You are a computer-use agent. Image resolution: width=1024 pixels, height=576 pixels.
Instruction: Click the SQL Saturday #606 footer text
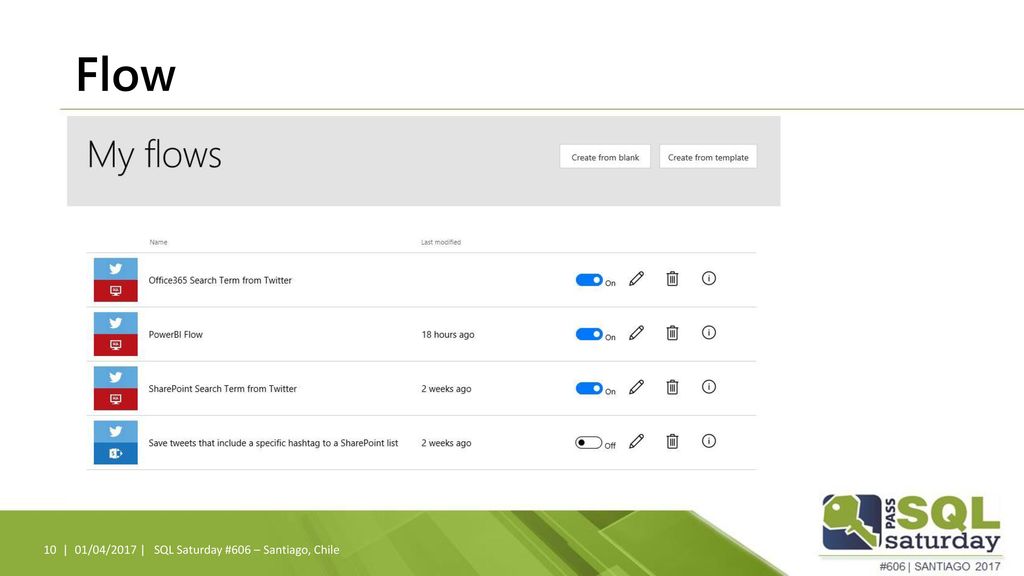point(246,550)
